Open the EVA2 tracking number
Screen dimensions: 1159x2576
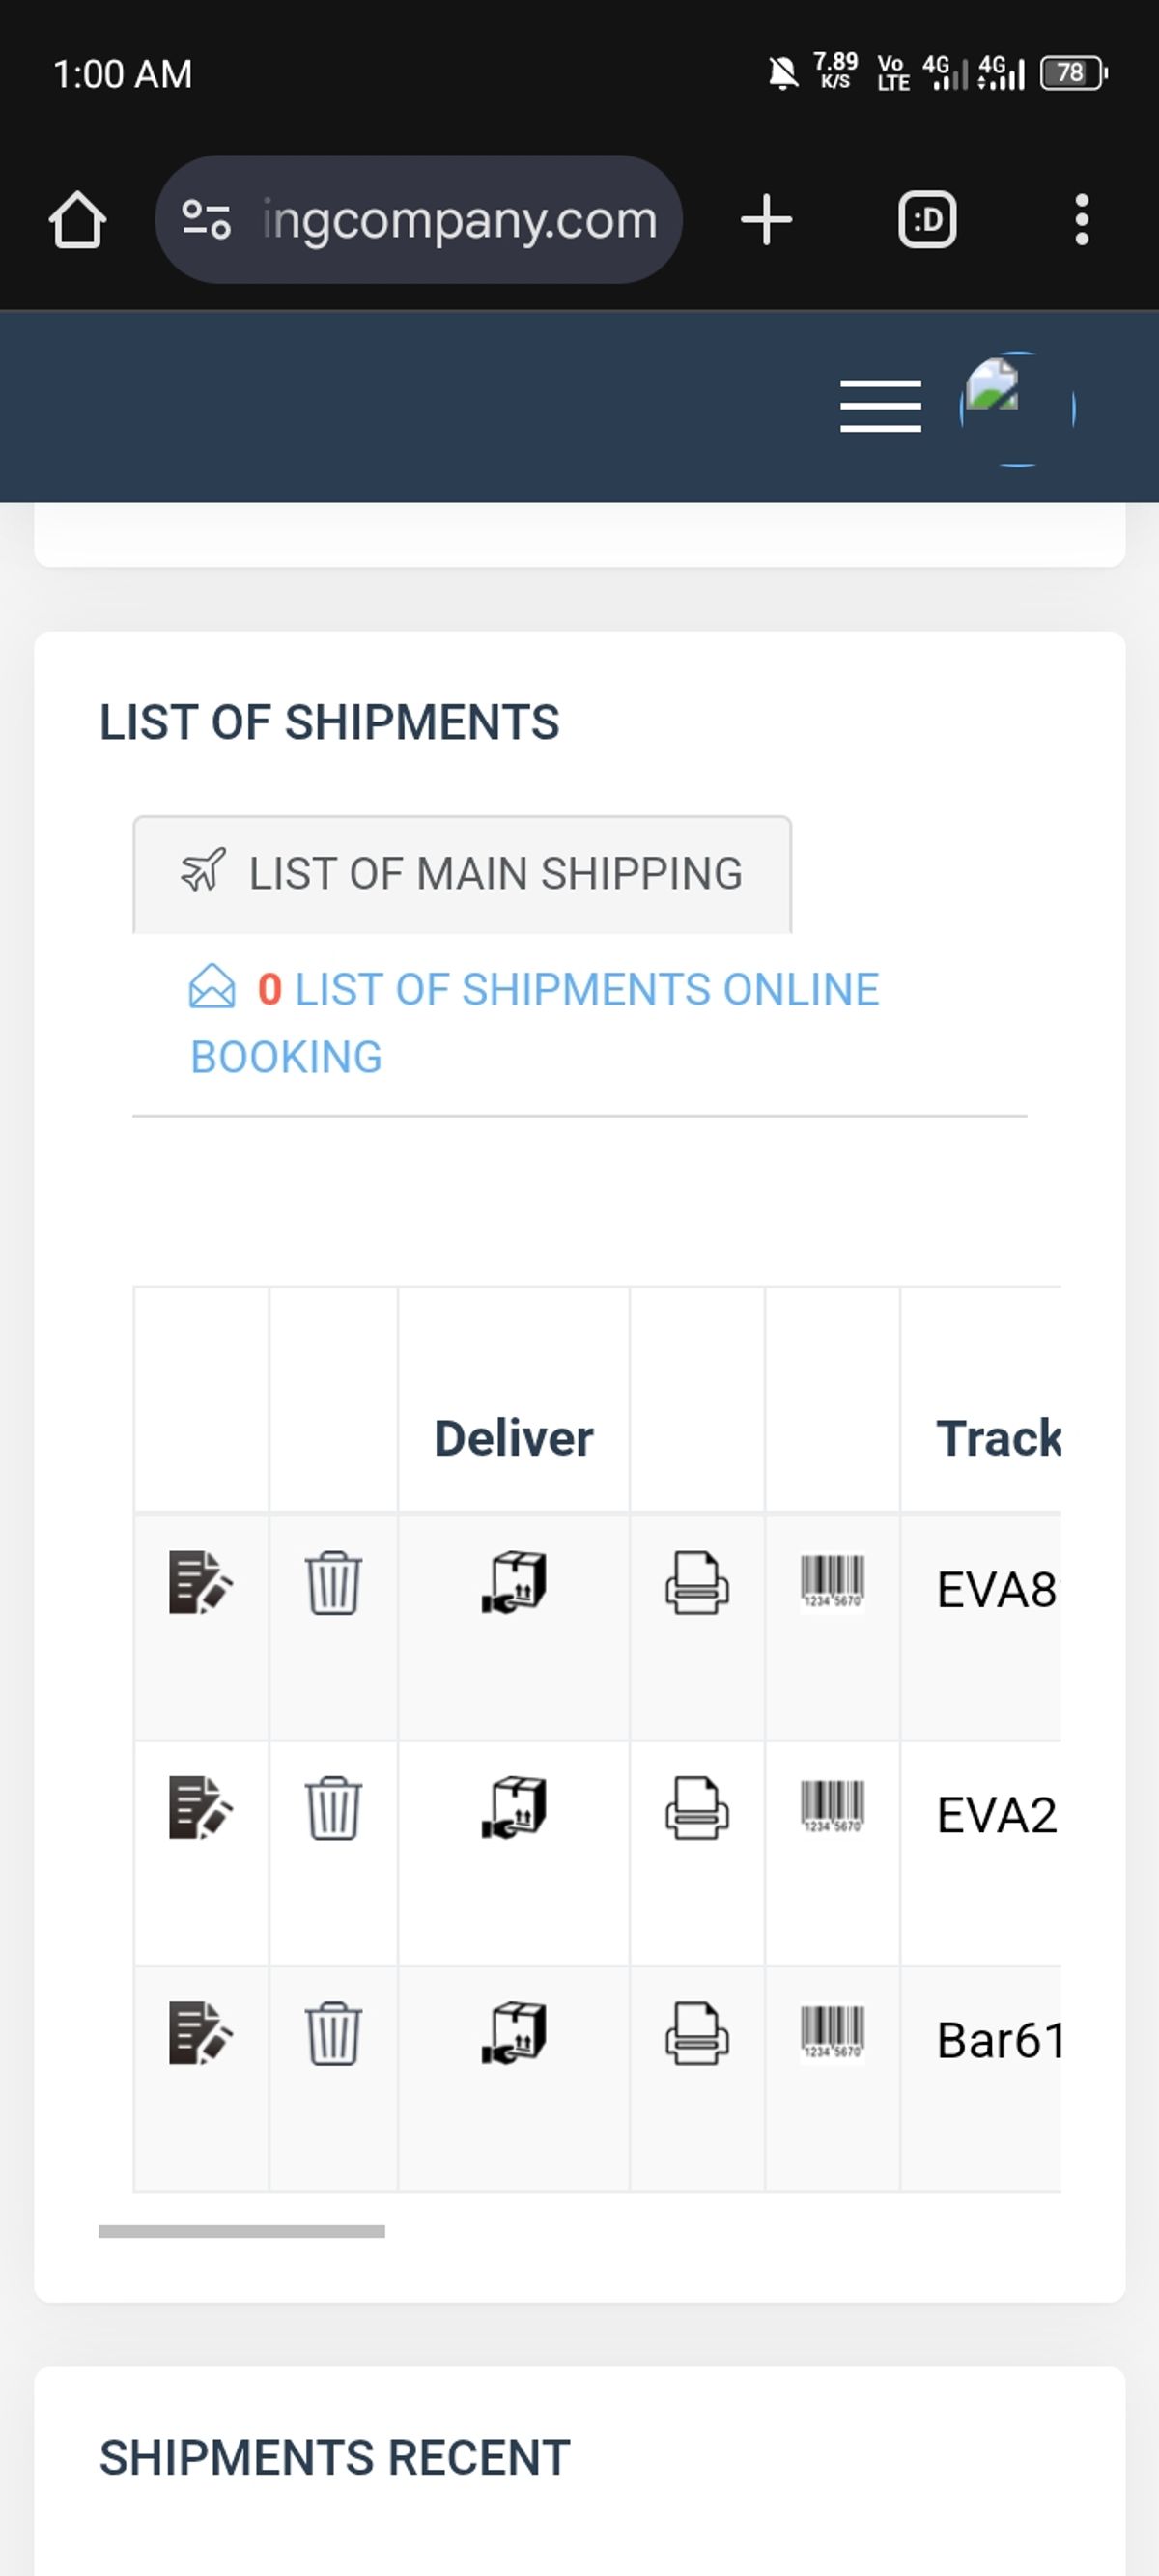point(996,1815)
